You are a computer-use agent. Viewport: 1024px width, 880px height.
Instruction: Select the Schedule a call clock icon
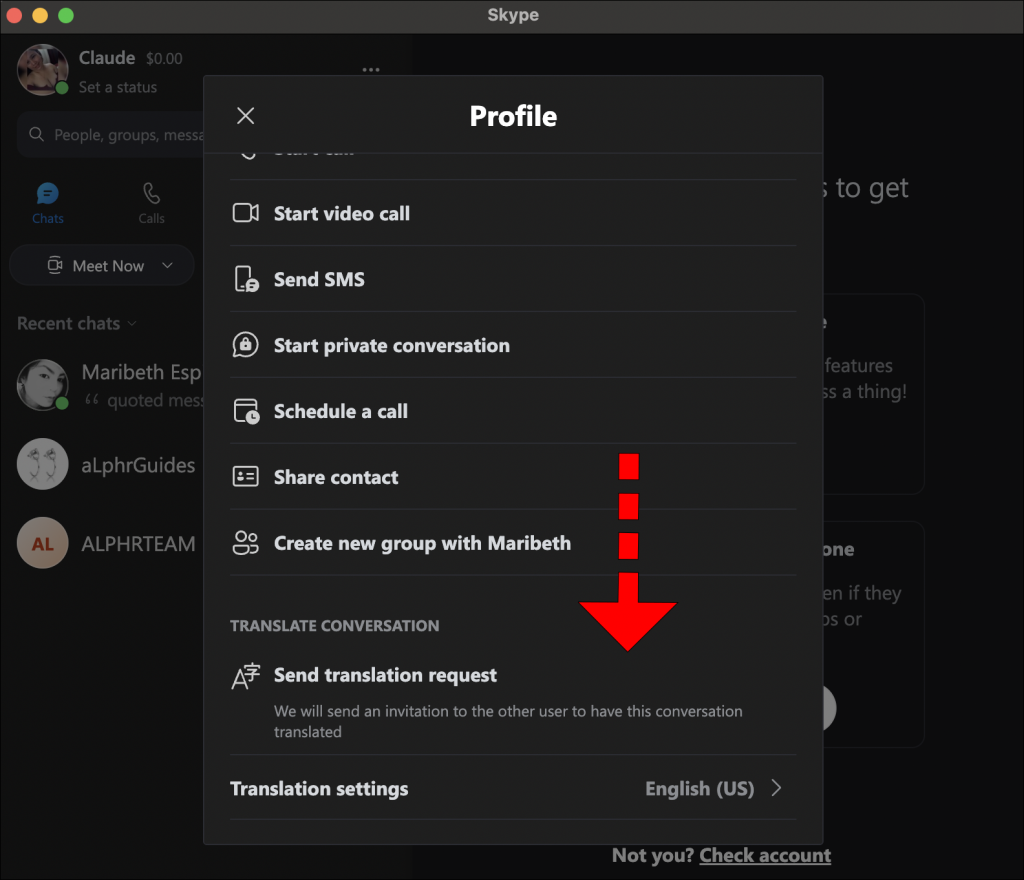(248, 411)
